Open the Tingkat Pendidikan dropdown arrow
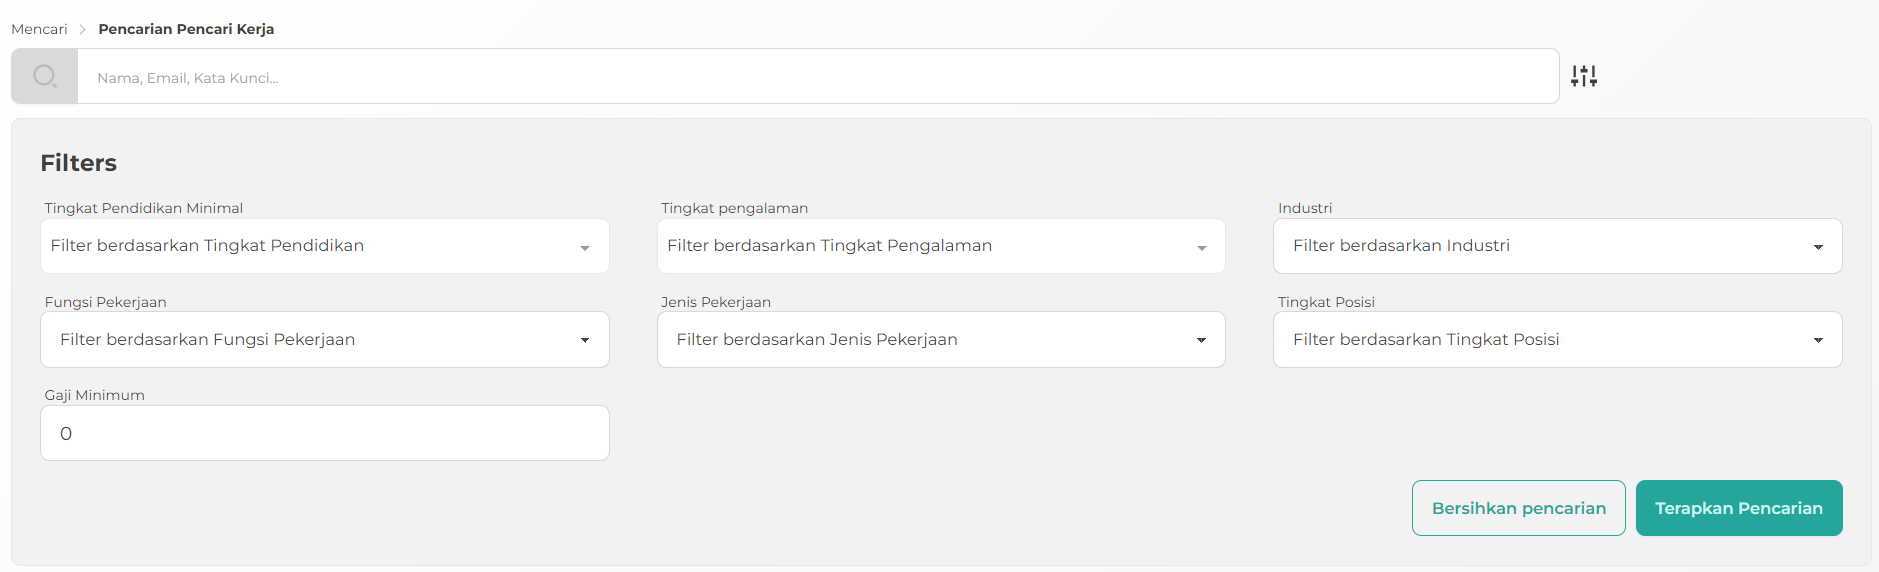The width and height of the screenshot is (1879, 572). tap(585, 248)
